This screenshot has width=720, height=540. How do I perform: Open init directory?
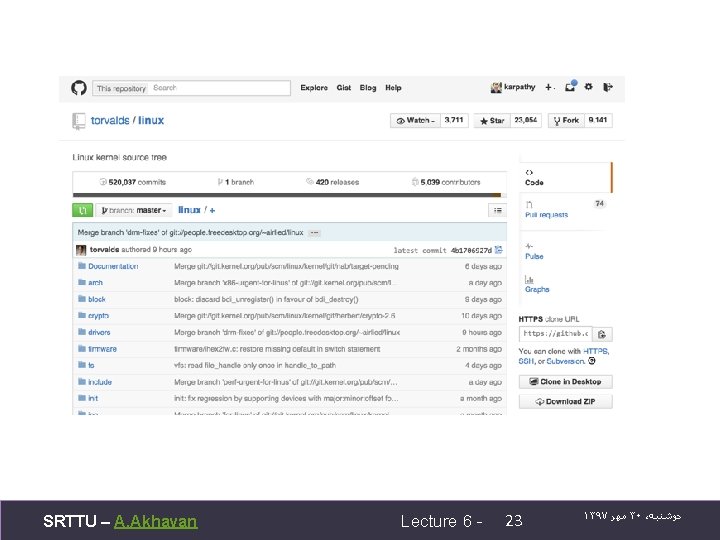[93, 399]
